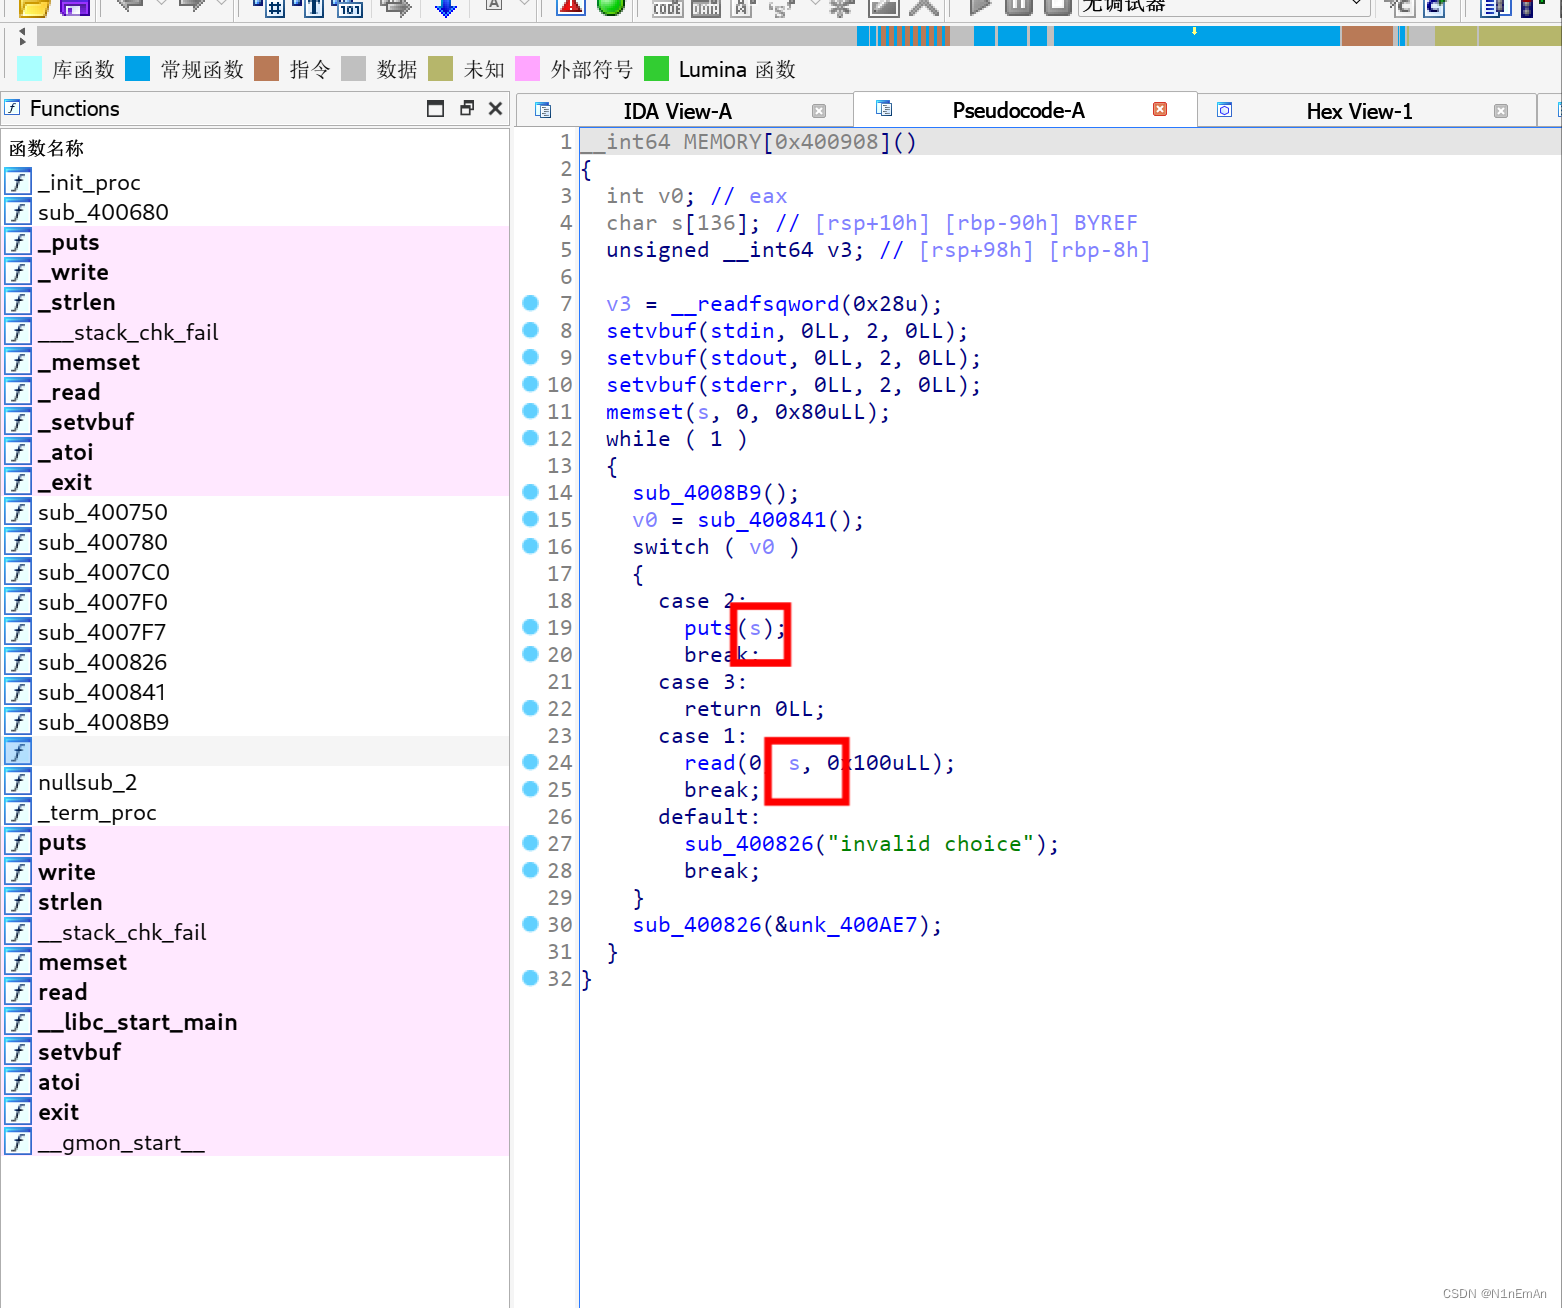Maximize the Functions panel
Viewport: 1562px width, 1308px height.
[435, 108]
